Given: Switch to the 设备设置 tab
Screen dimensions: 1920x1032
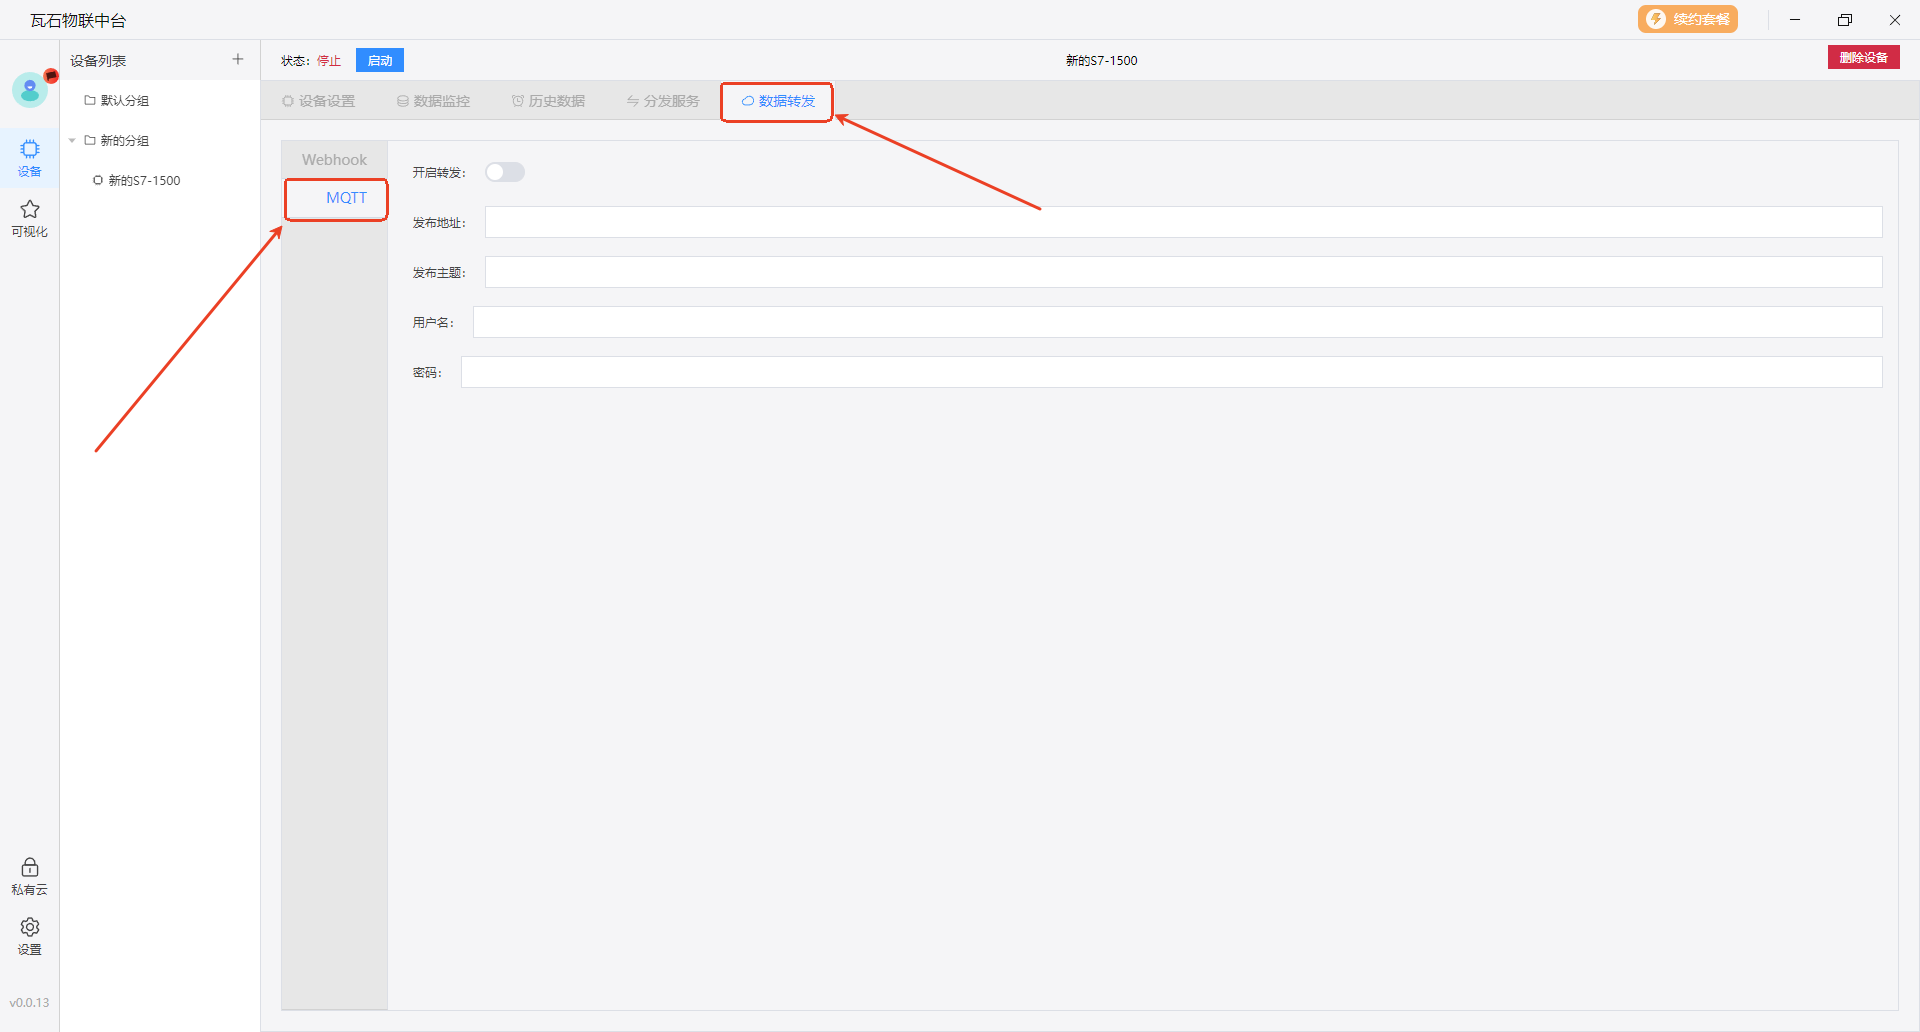Looking at the screenshot, I should pos(319,101).
